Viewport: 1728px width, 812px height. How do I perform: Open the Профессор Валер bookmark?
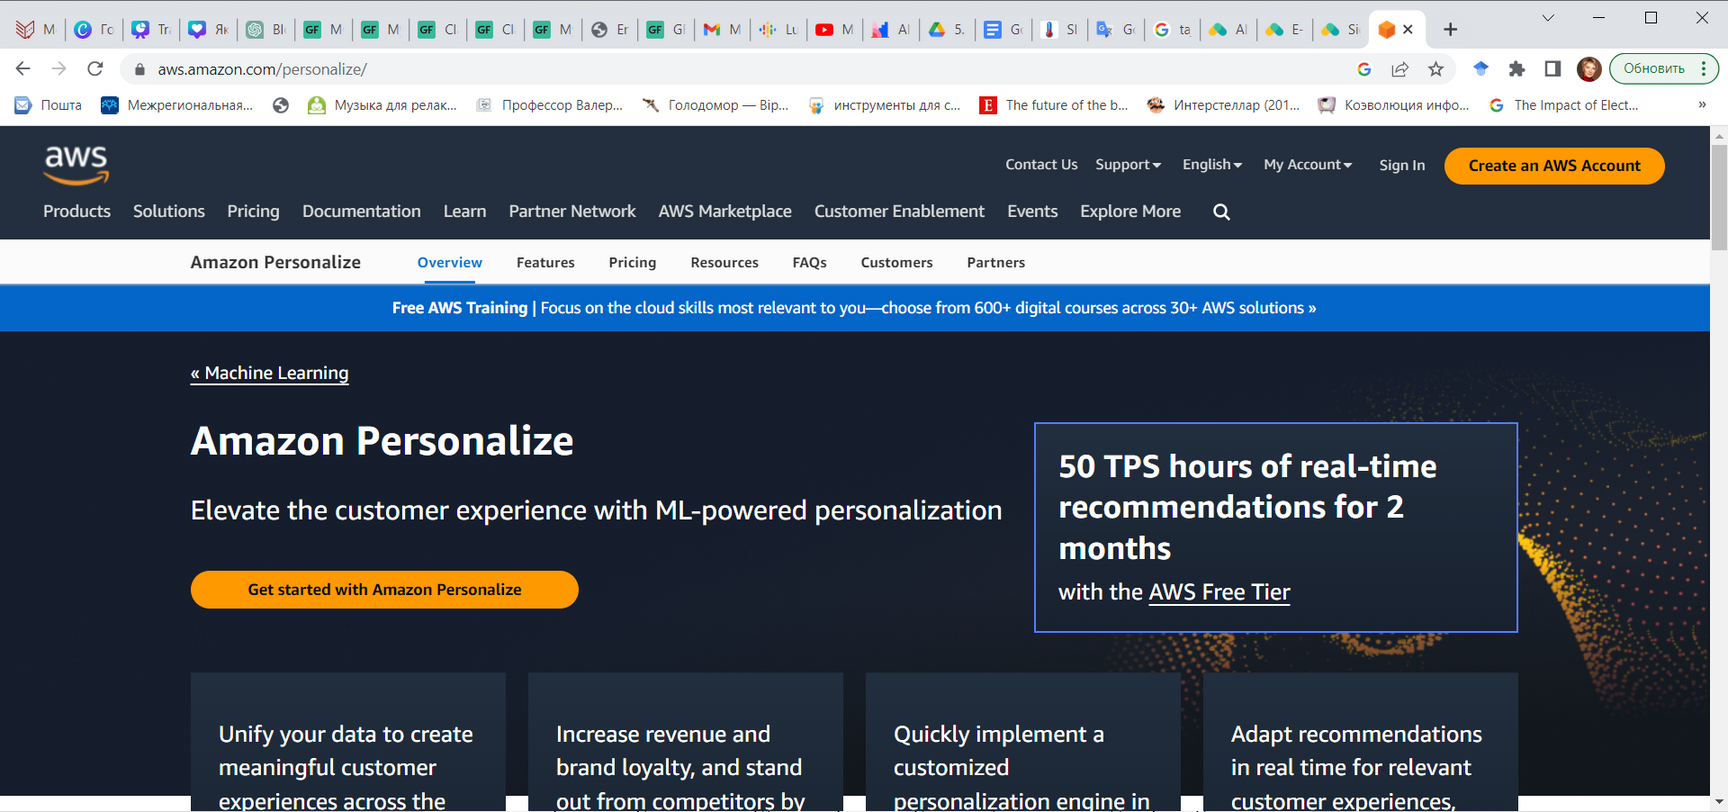pos(549,105)
